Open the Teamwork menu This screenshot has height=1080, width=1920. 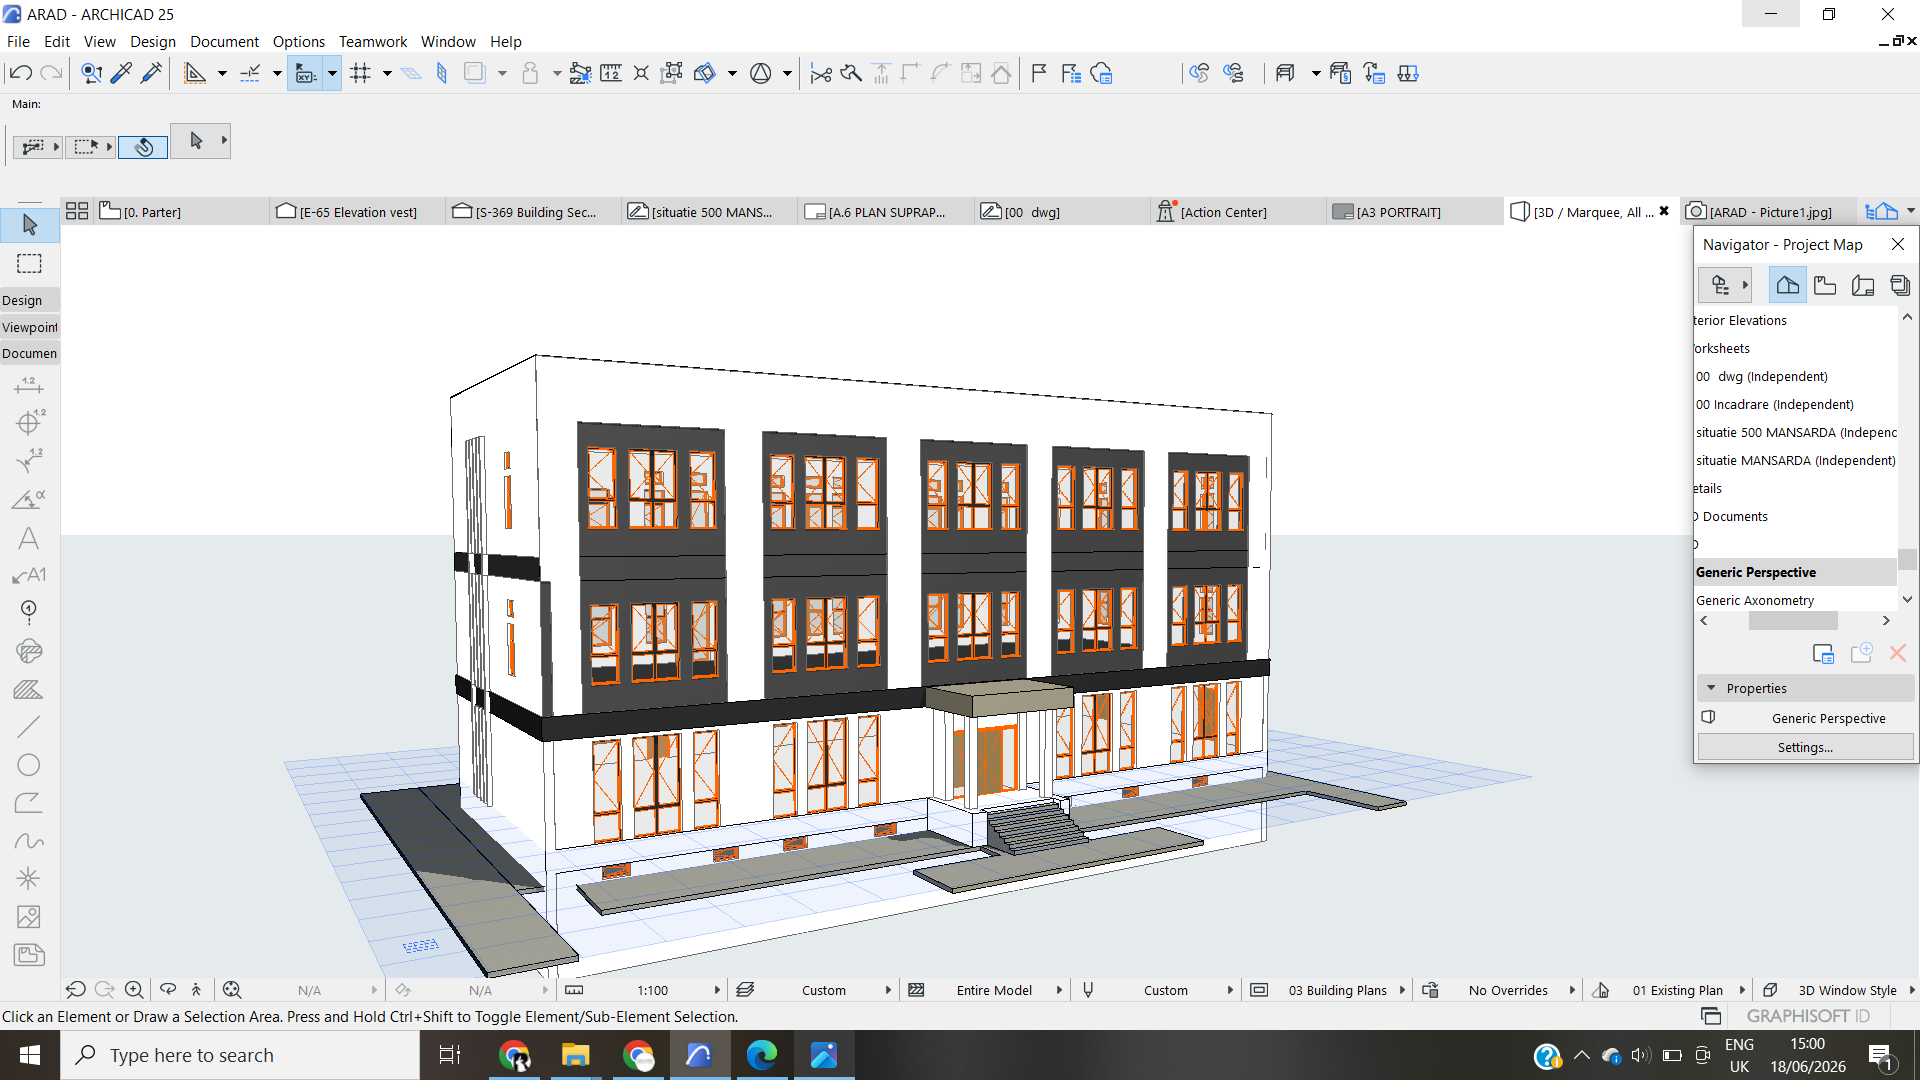point(372,41)
